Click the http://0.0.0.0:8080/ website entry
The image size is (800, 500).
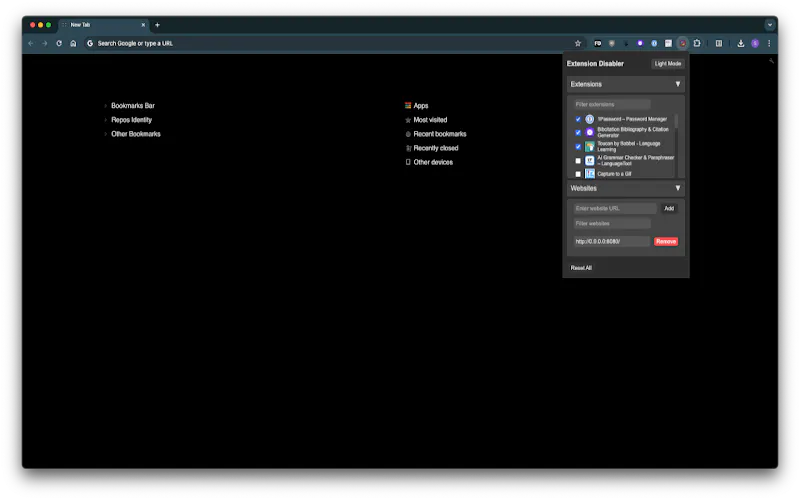point(611,241)
